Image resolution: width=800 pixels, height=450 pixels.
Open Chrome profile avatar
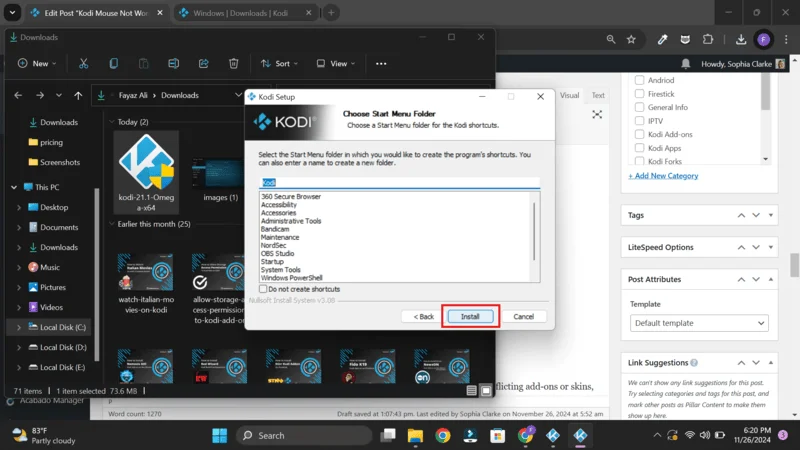click(763, 39)
